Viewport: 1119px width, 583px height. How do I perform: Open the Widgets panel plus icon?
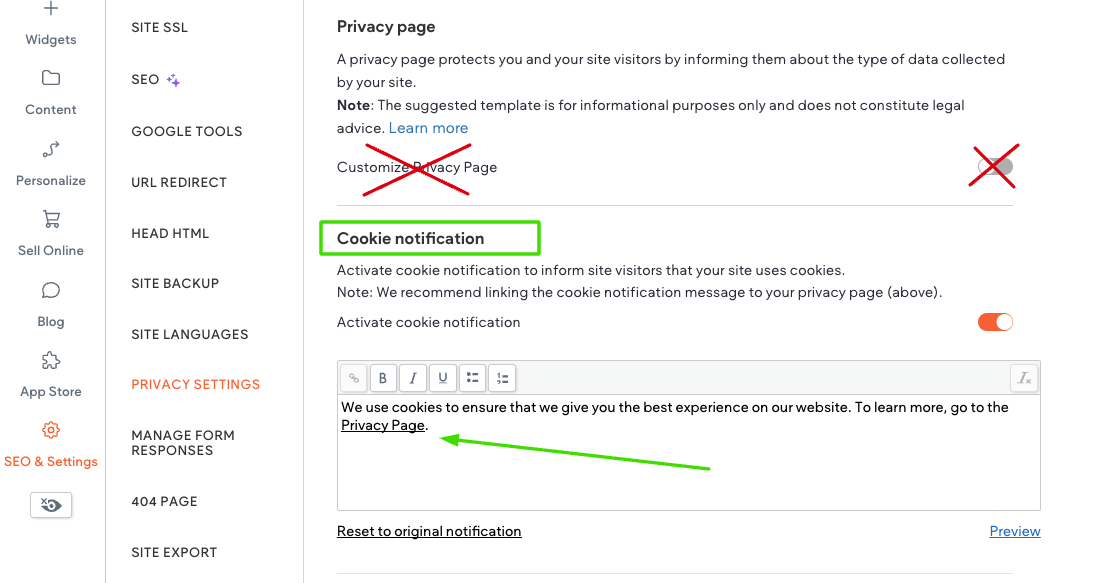point(51,9)
